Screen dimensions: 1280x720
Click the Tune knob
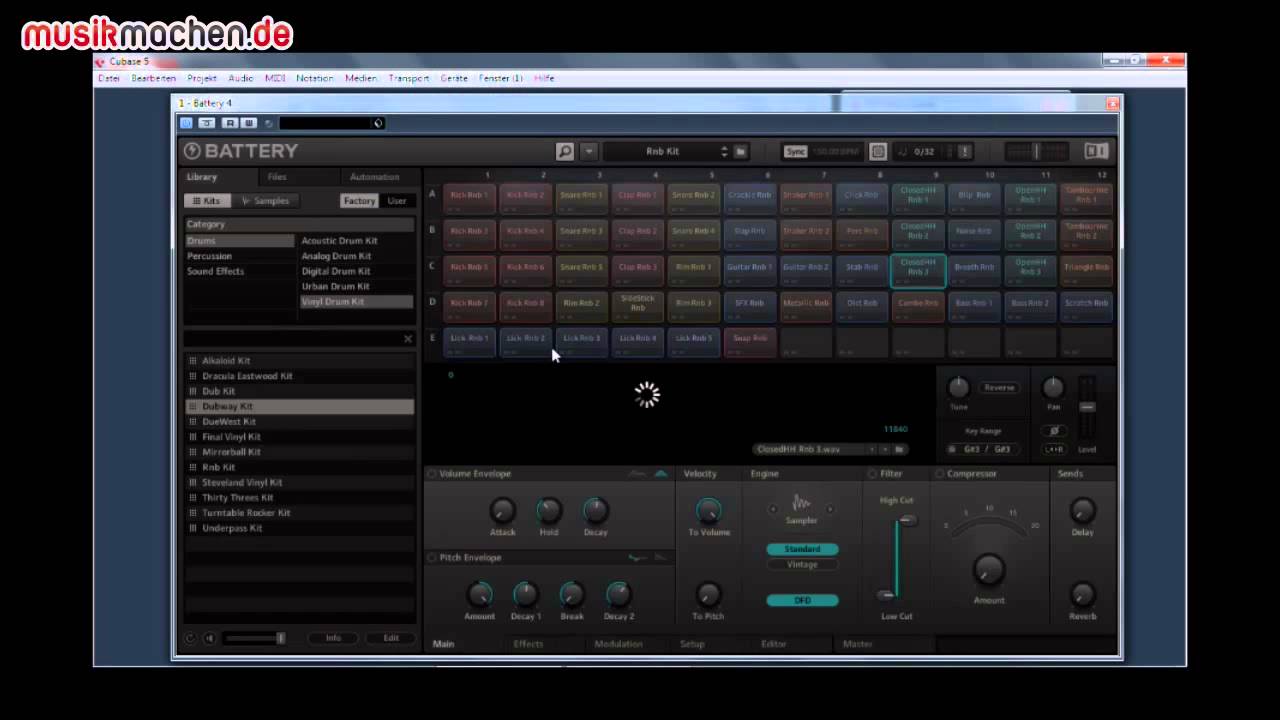coord(958,387)
